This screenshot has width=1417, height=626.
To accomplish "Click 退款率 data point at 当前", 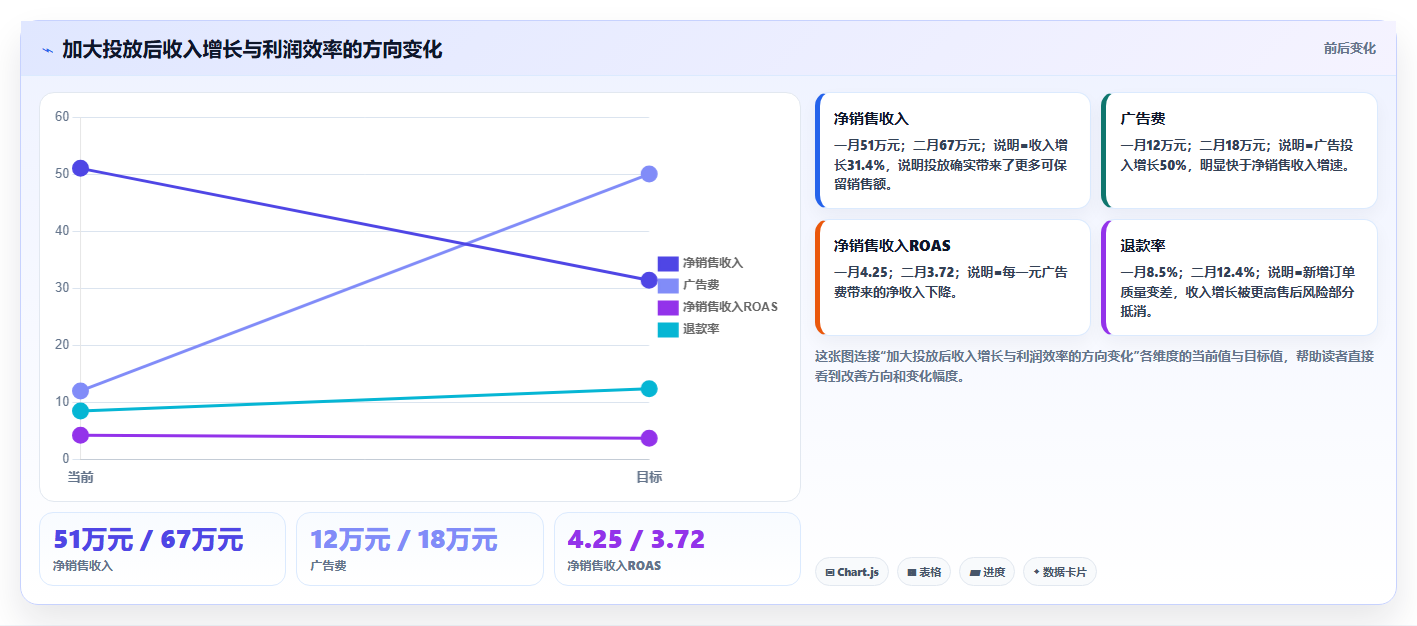I will [81, 411].
